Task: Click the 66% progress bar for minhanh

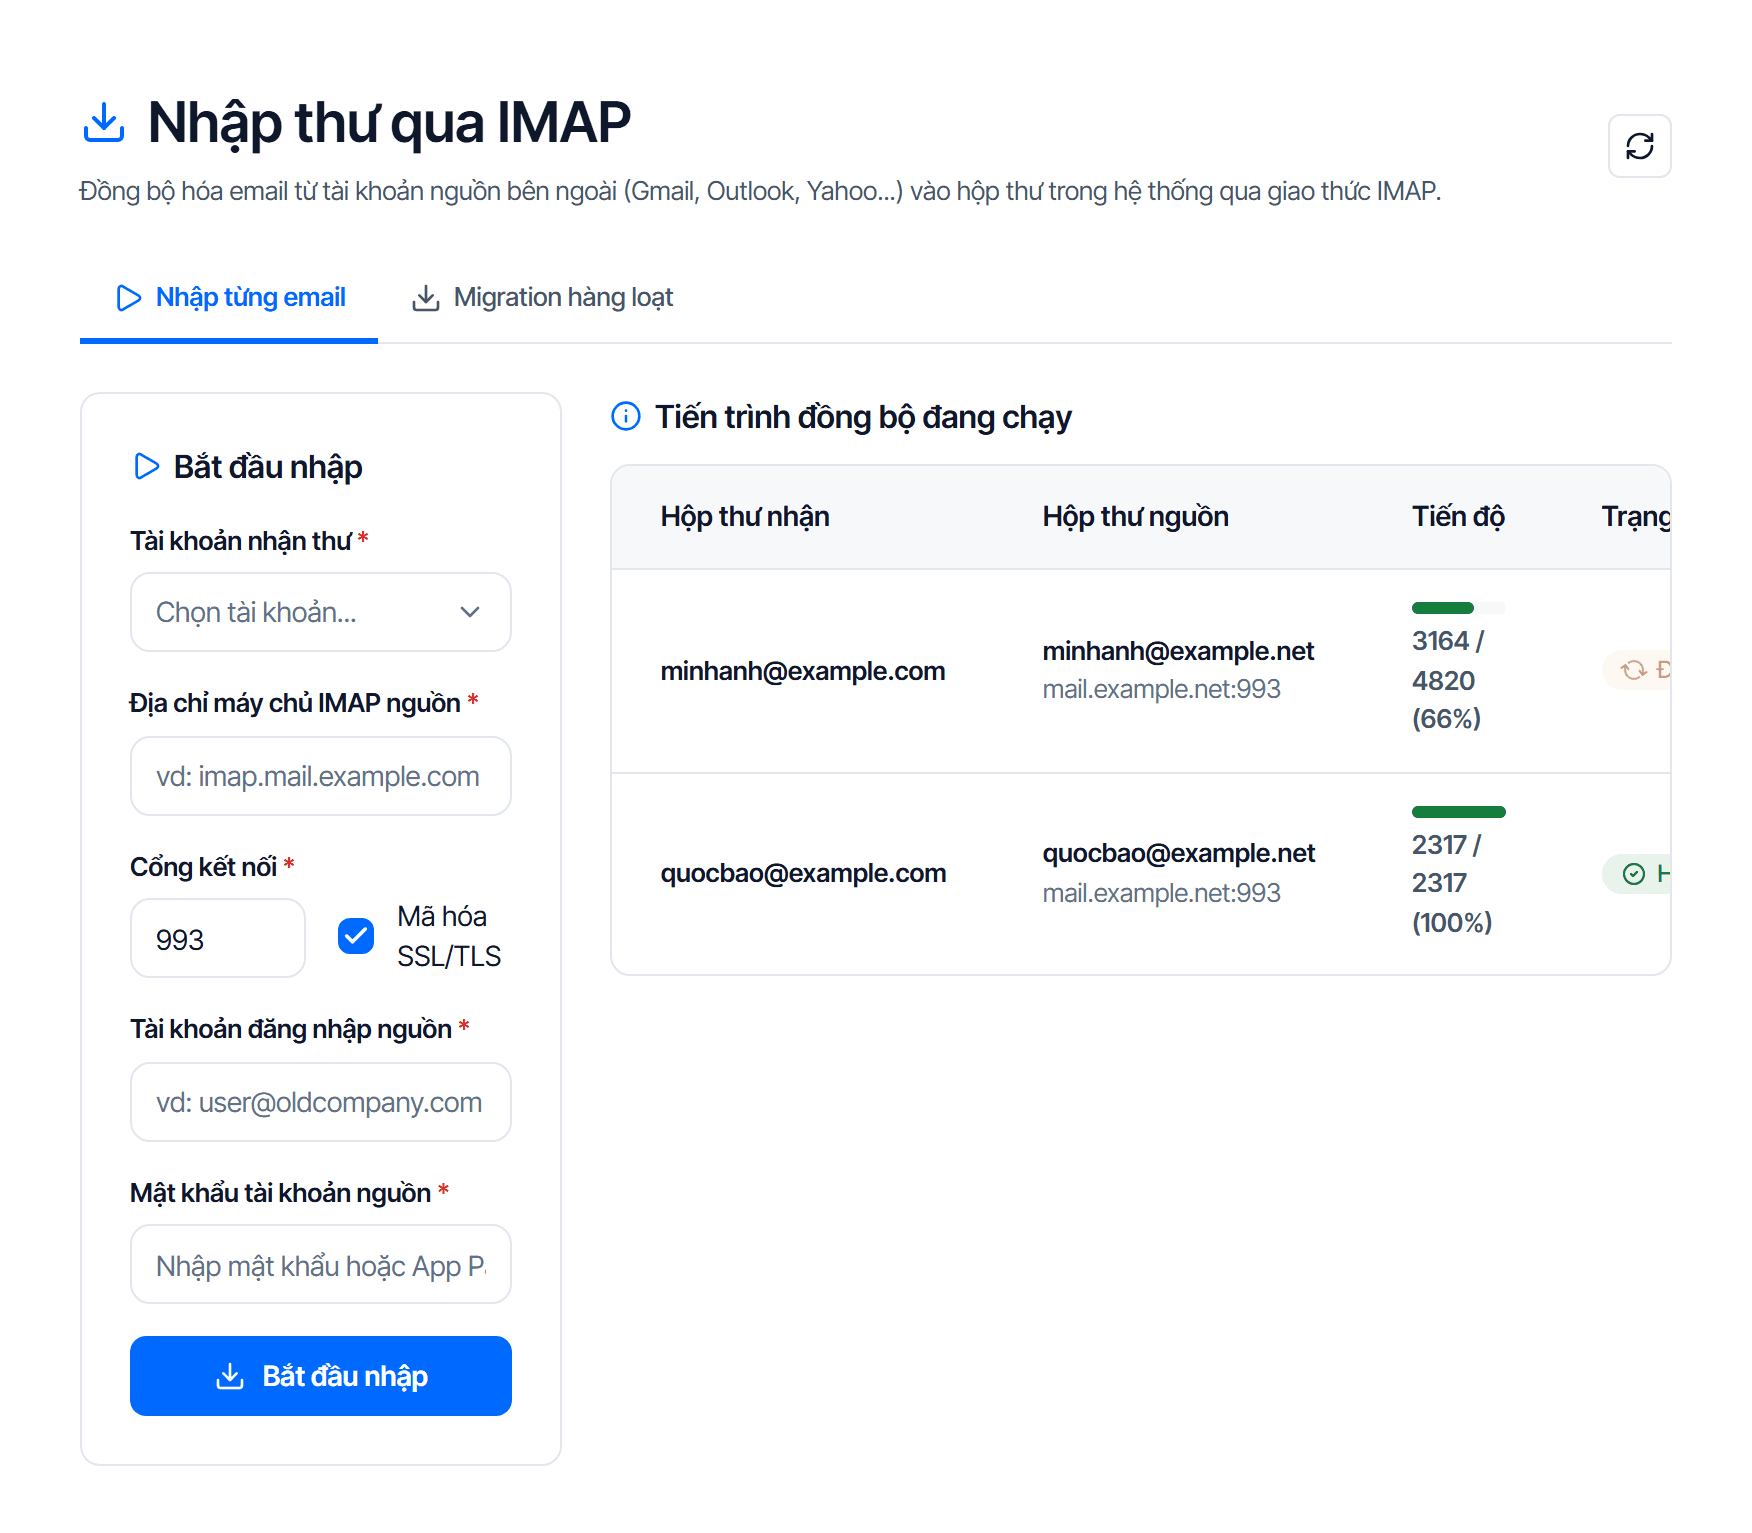Action: click(1459, 608)
